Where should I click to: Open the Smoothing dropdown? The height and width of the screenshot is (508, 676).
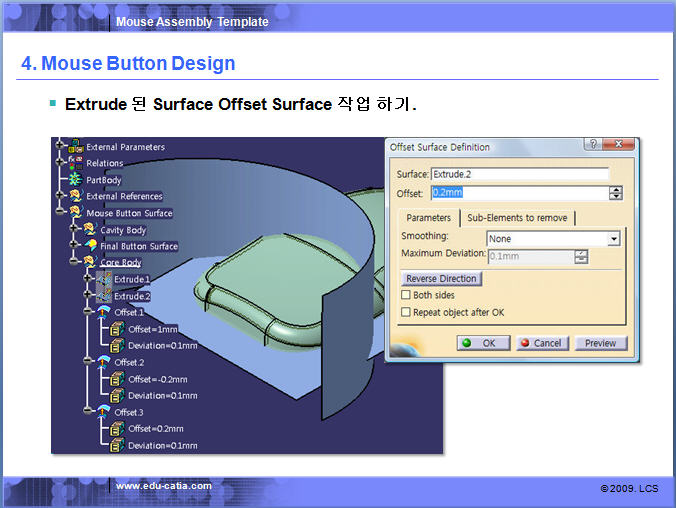613,239
